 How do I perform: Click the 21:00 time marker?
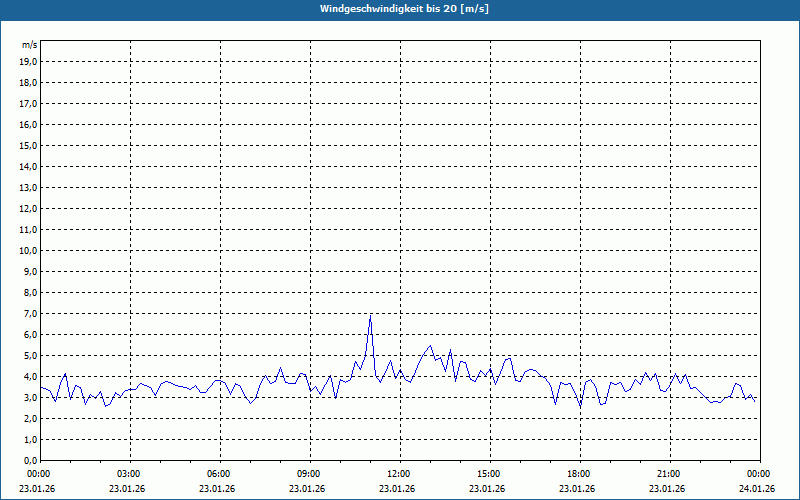(x=669, y=473)
